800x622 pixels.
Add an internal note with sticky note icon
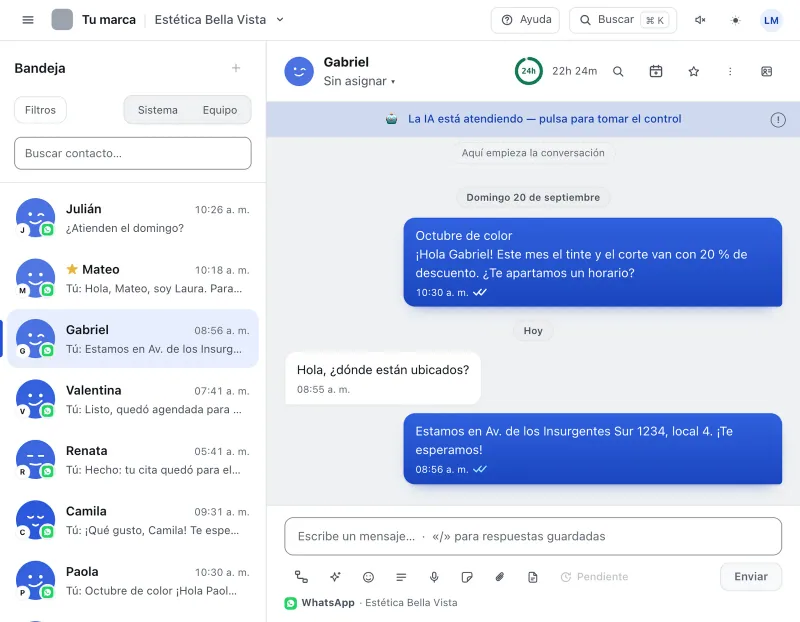pyautogui.click(x=466, y=577)
